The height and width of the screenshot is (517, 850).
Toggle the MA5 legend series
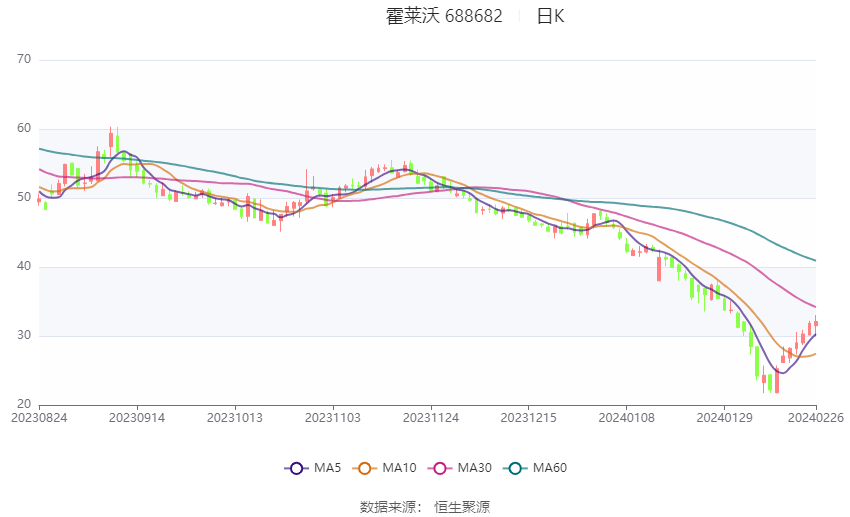(313, 468)
